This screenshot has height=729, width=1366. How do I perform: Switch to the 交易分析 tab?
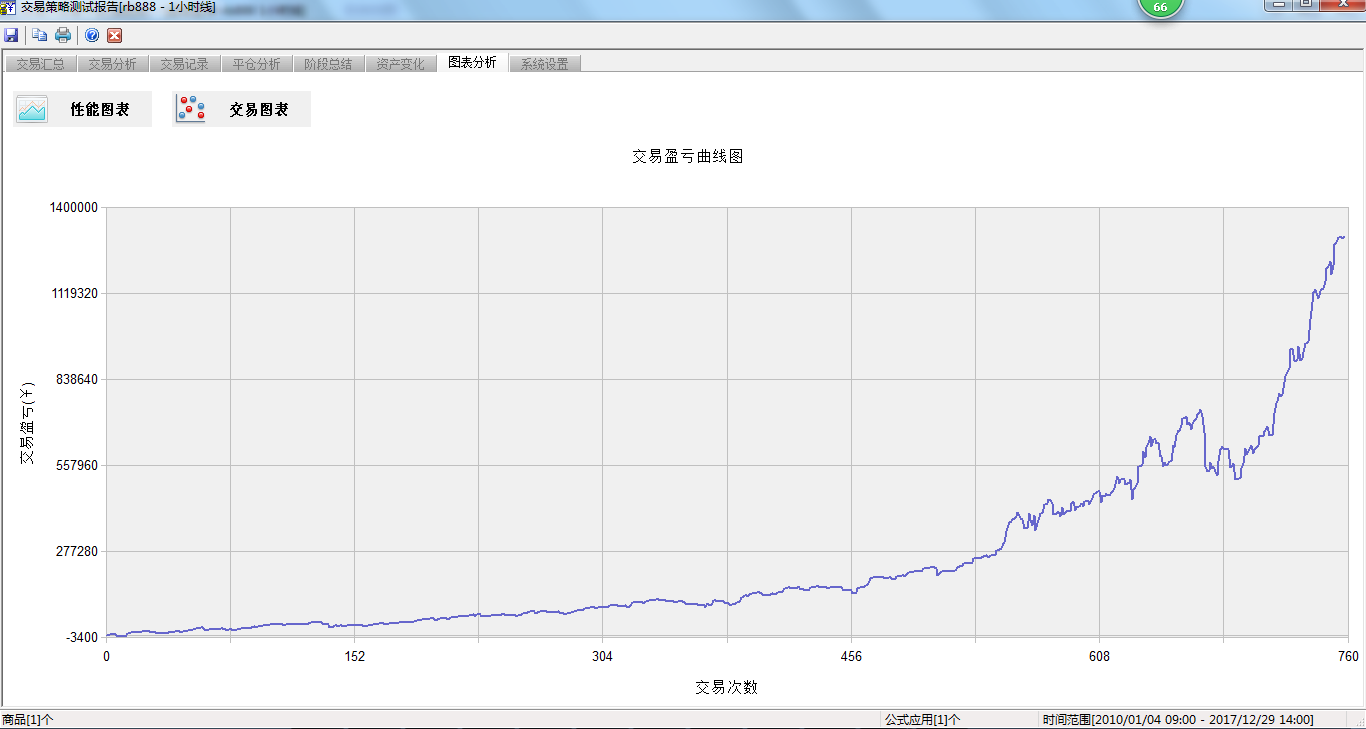[x=112, y=64]
